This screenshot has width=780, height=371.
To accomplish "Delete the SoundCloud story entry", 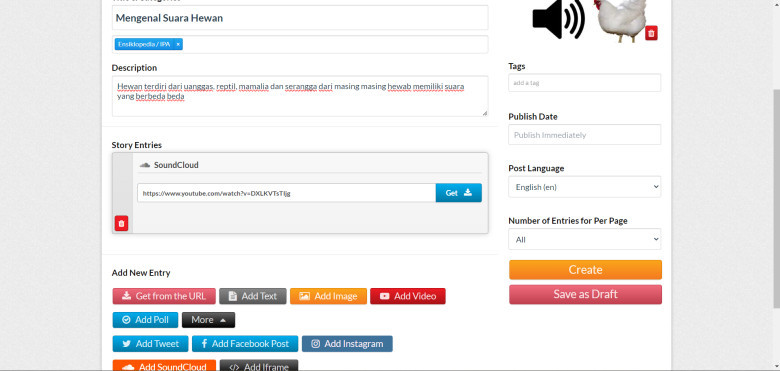I will pyautogui.click(x=121, y=223).
